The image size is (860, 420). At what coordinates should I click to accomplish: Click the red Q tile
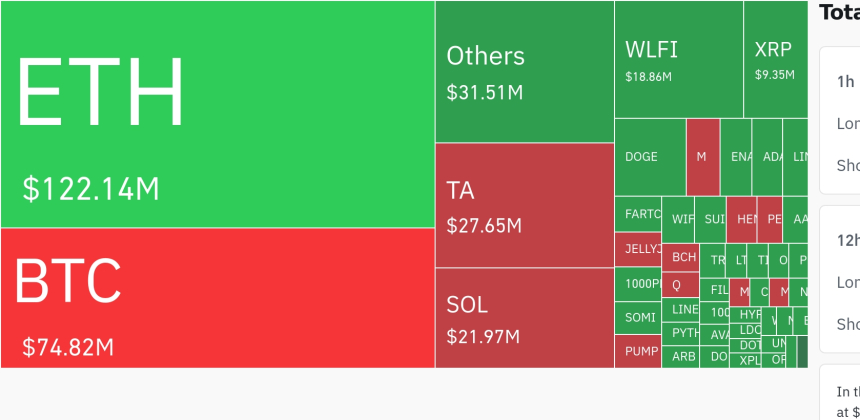coord(681,283)
